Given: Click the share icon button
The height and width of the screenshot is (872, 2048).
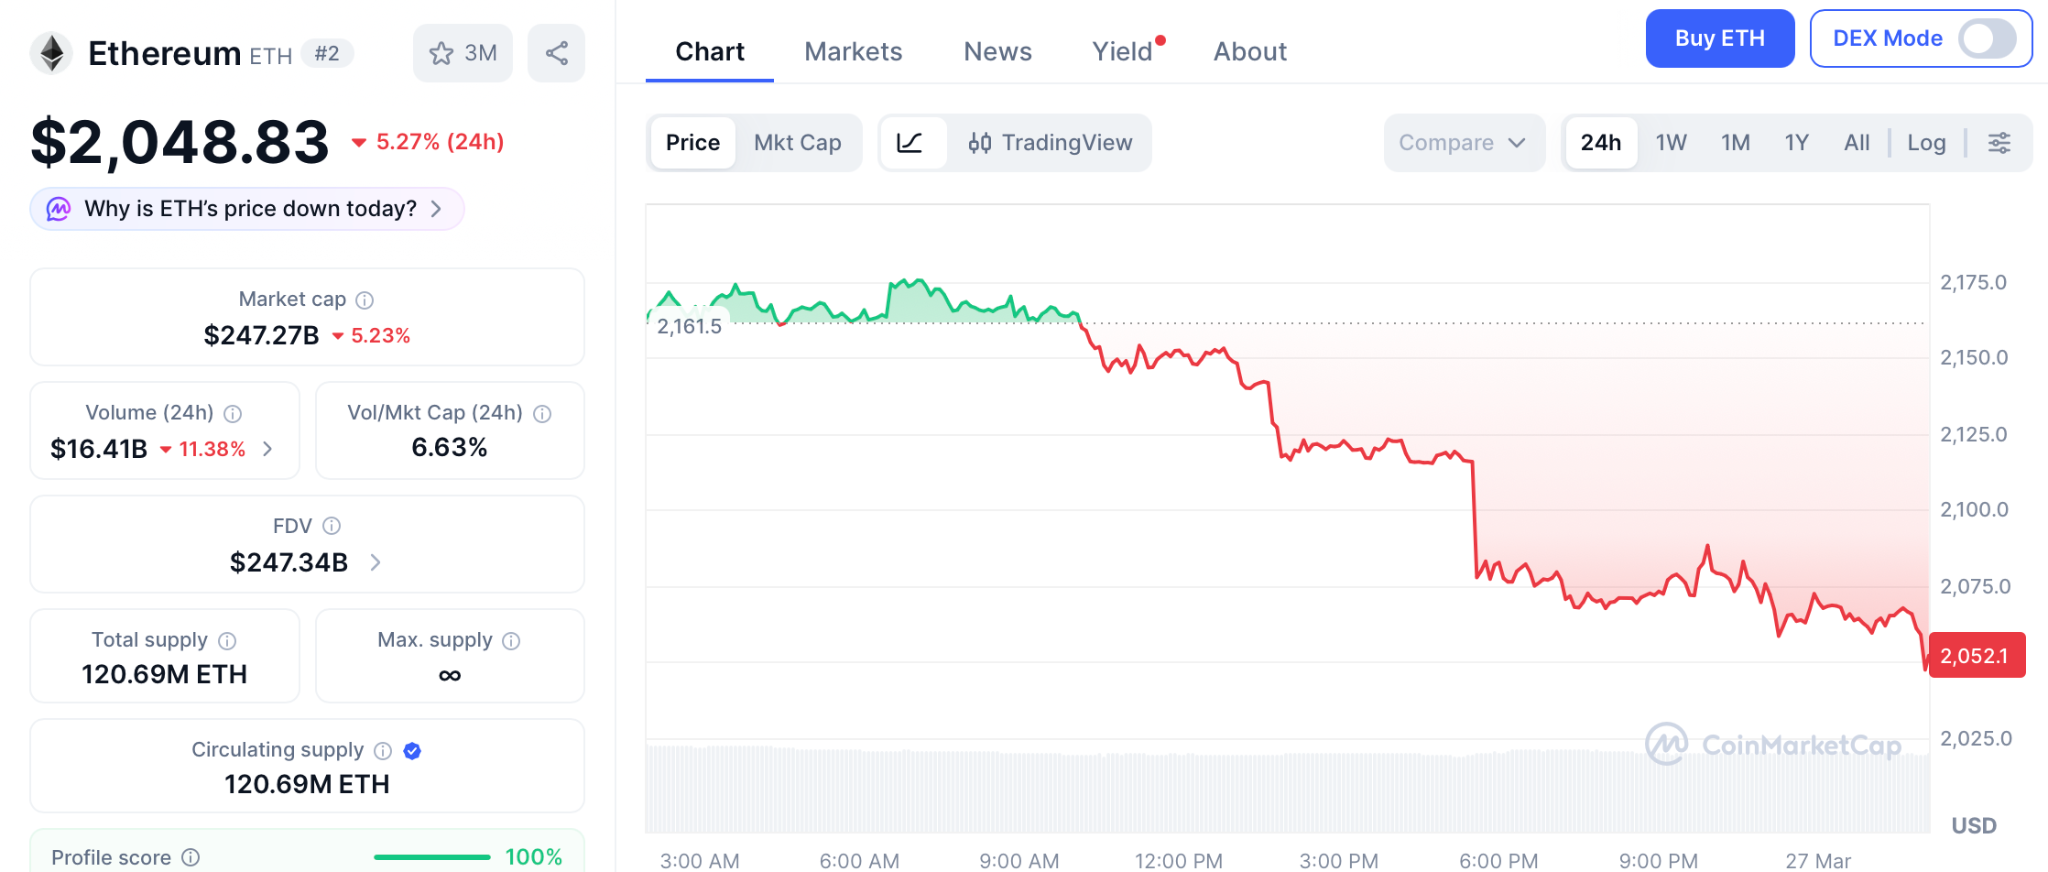Looking at the screenshot, I should point(556,53).
